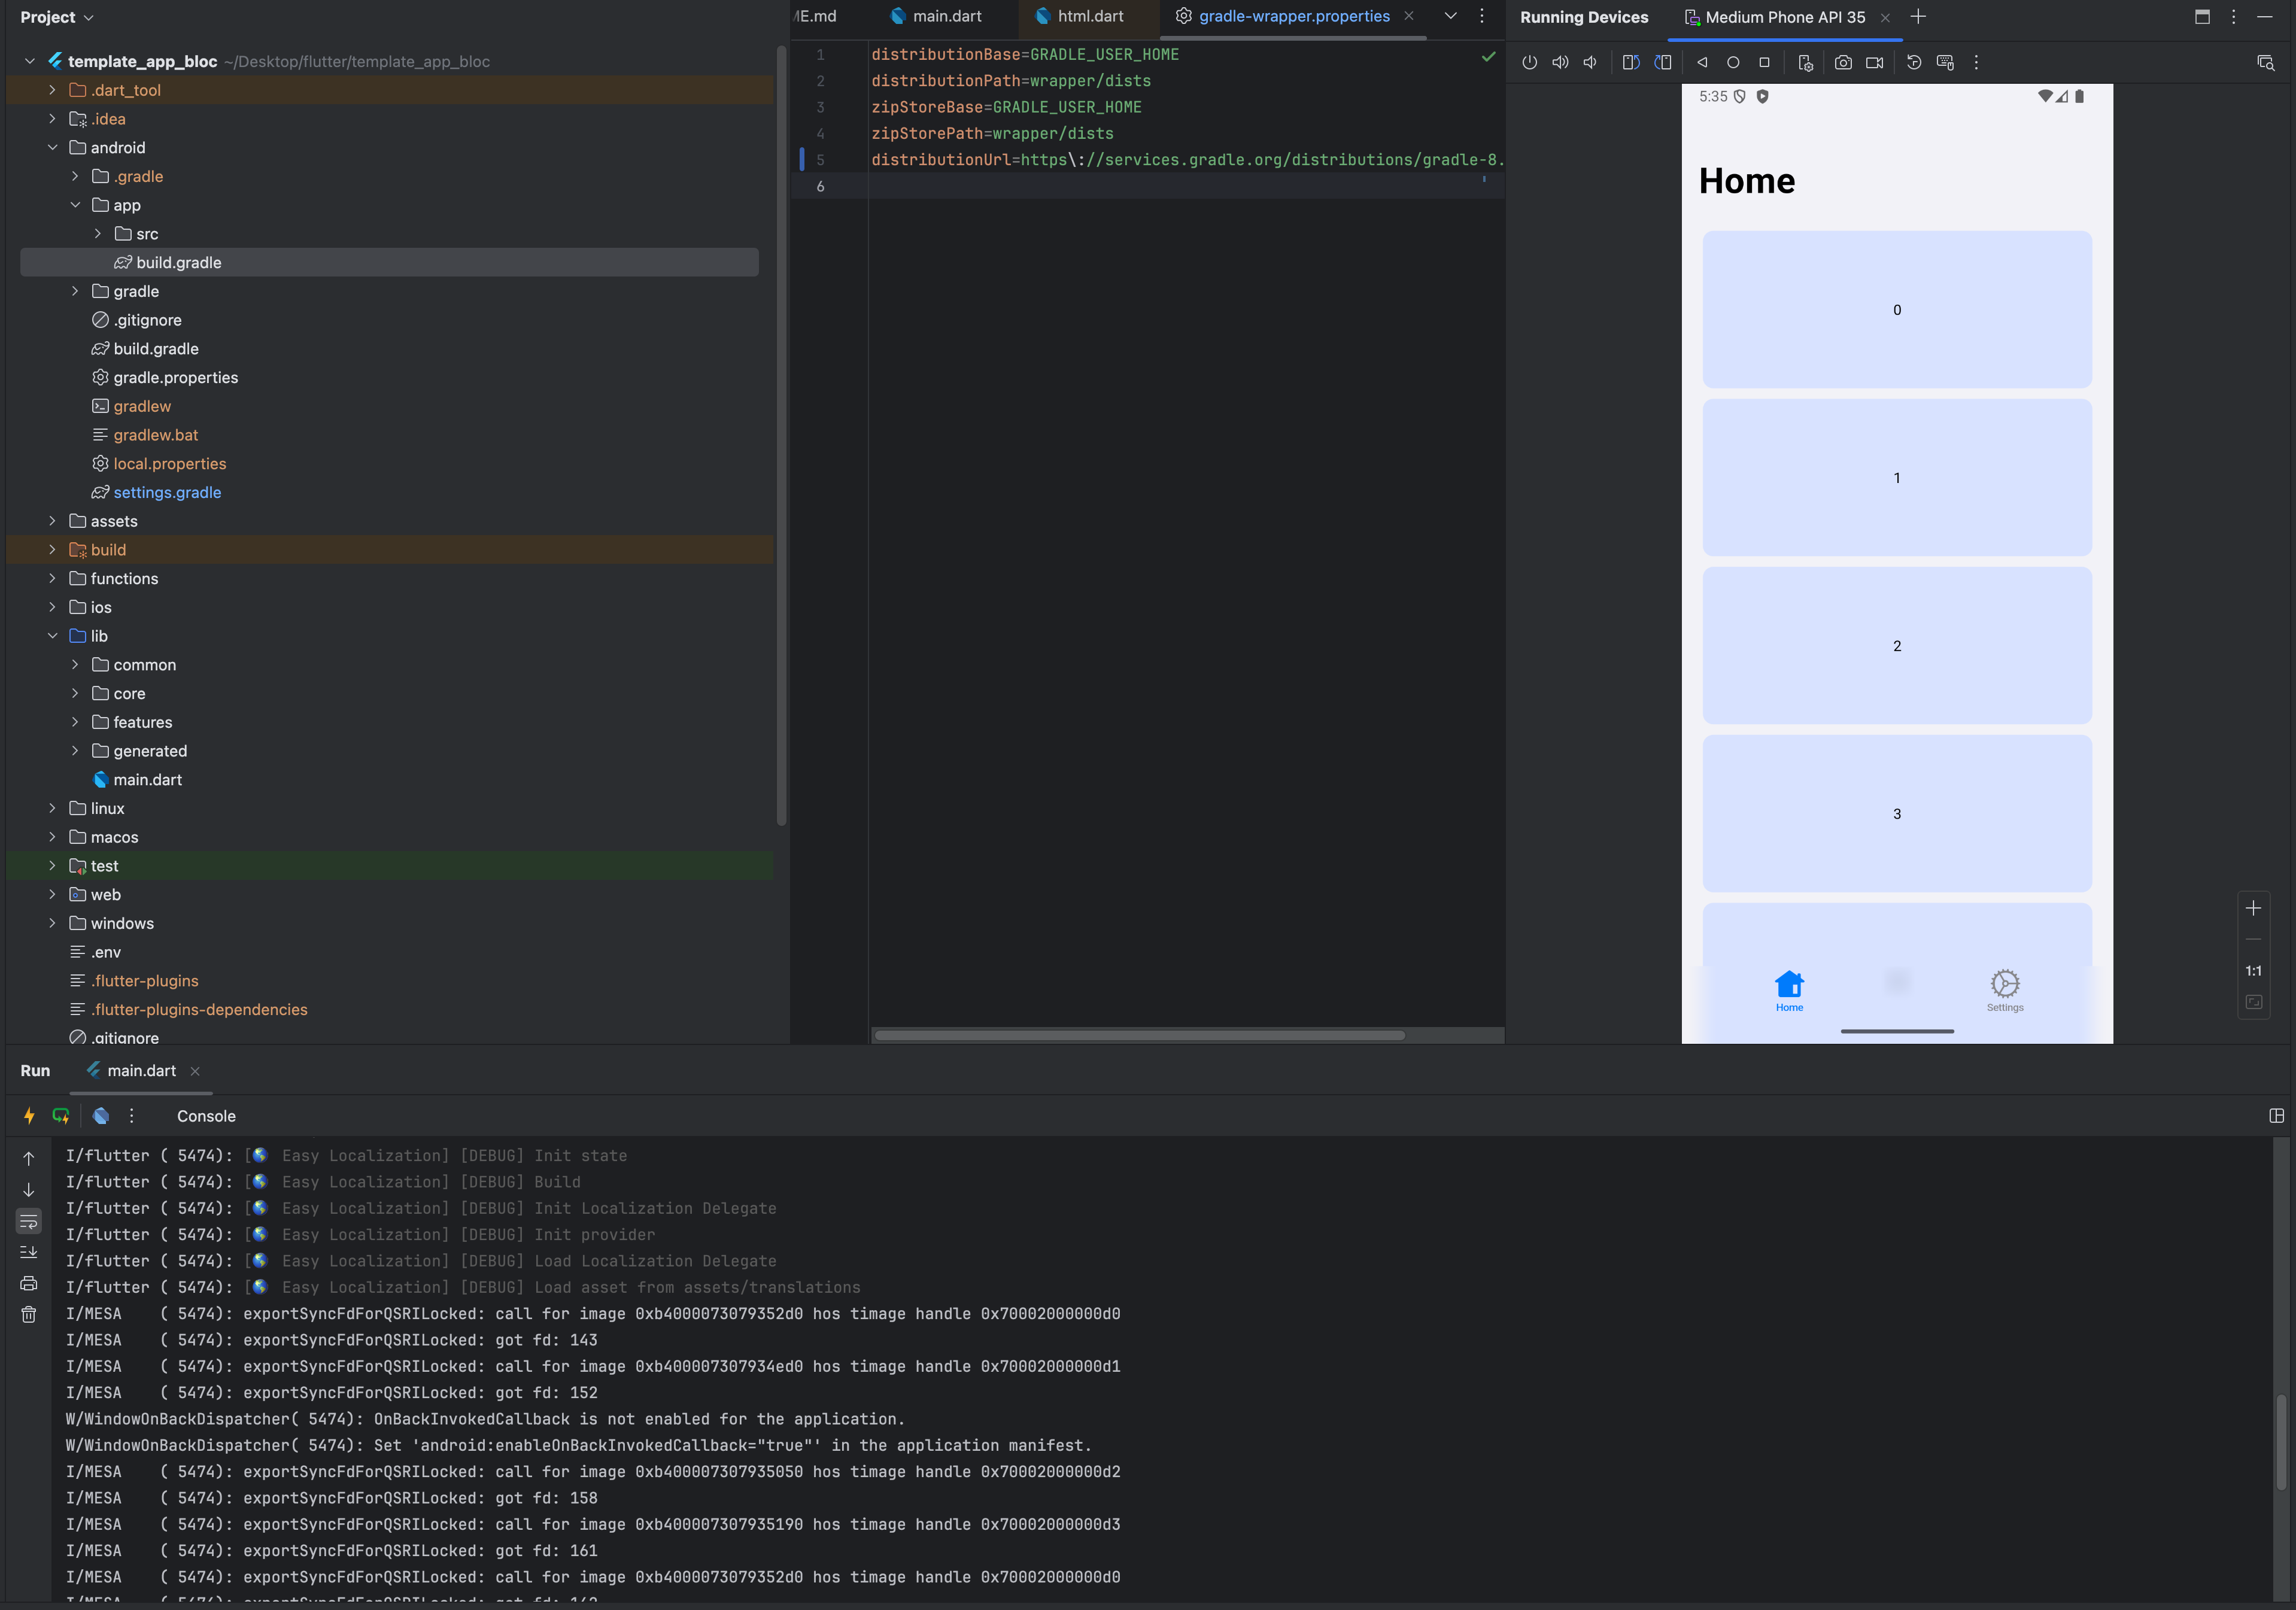This screenshot has width=2296, height=1610.
Task: Open Layout Inspector icon in Running Devices
Action: point(2266,62)
